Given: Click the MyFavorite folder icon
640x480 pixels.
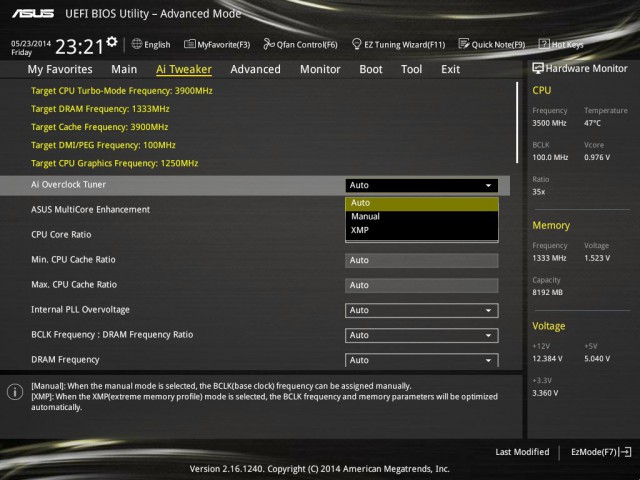Looking at the screenshot, I should pos(189,44).
